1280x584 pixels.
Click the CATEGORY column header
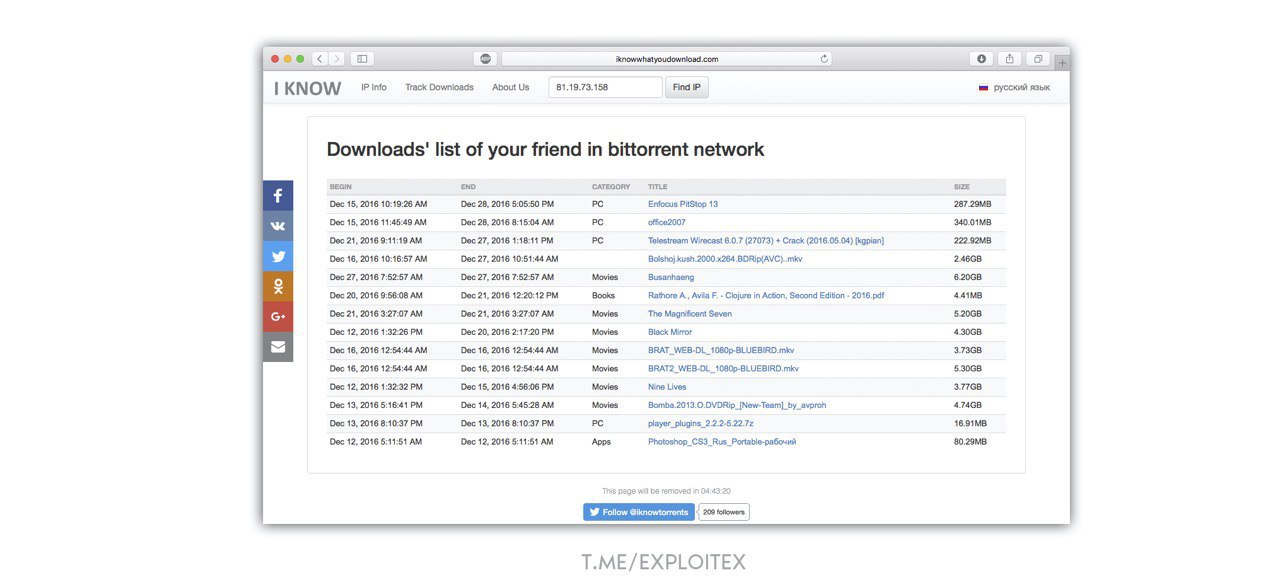(611, 187)
